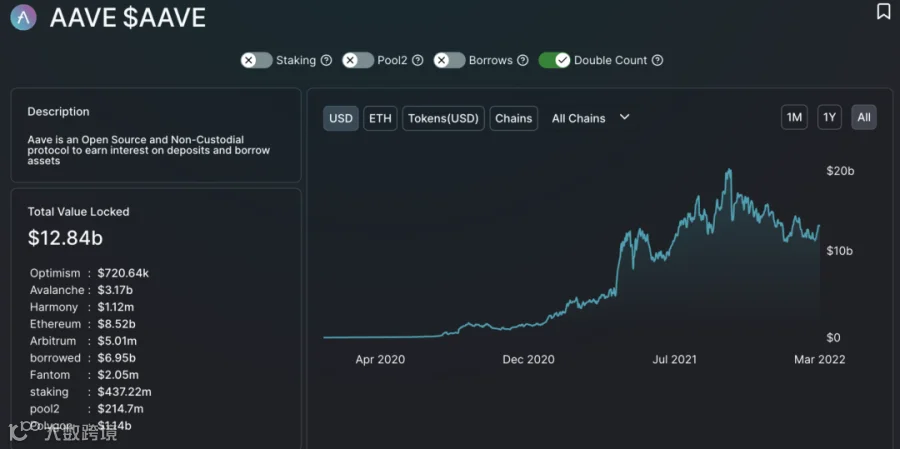Show Tokens(USD) chart view

tap(443, 118)
